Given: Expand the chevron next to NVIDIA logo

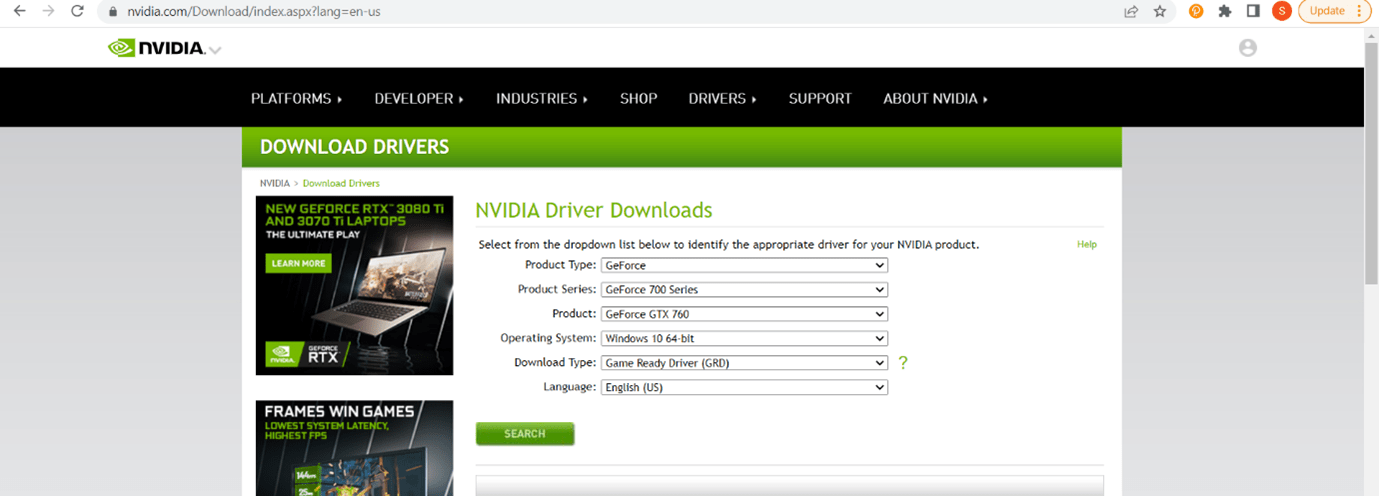Looking at the screenshot, I should 215,50.
